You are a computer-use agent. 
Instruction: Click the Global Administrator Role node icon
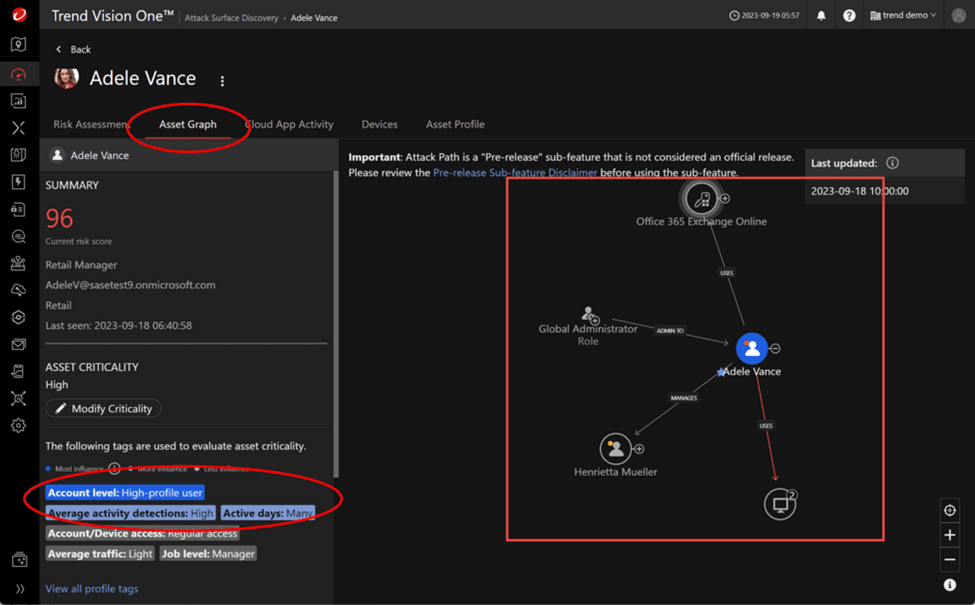pyautogui.click(x=589, y=315)
